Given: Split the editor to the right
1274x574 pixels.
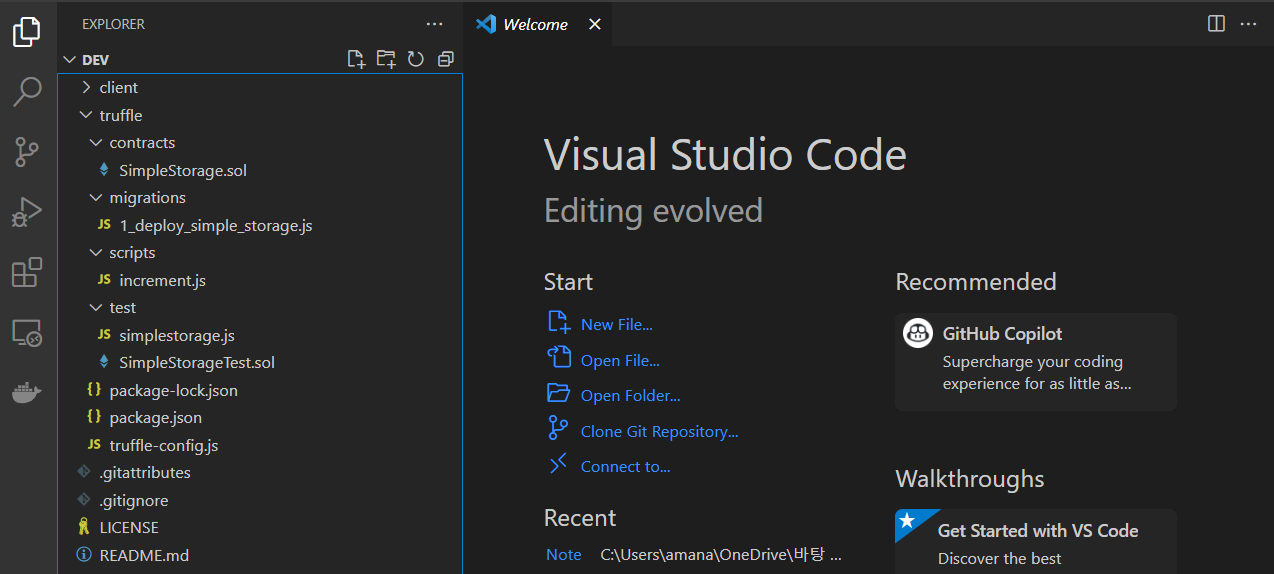Looking at the screenshot, I should coord(1216,24).
